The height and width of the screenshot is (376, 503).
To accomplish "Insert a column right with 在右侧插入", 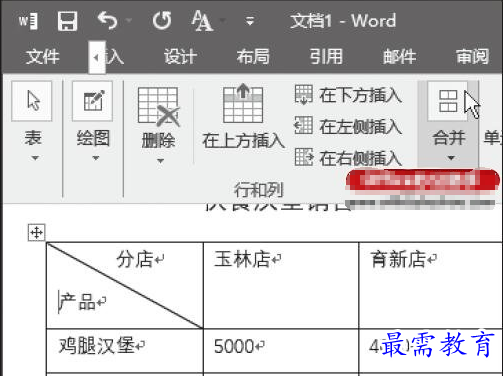I will pos(348,158).
